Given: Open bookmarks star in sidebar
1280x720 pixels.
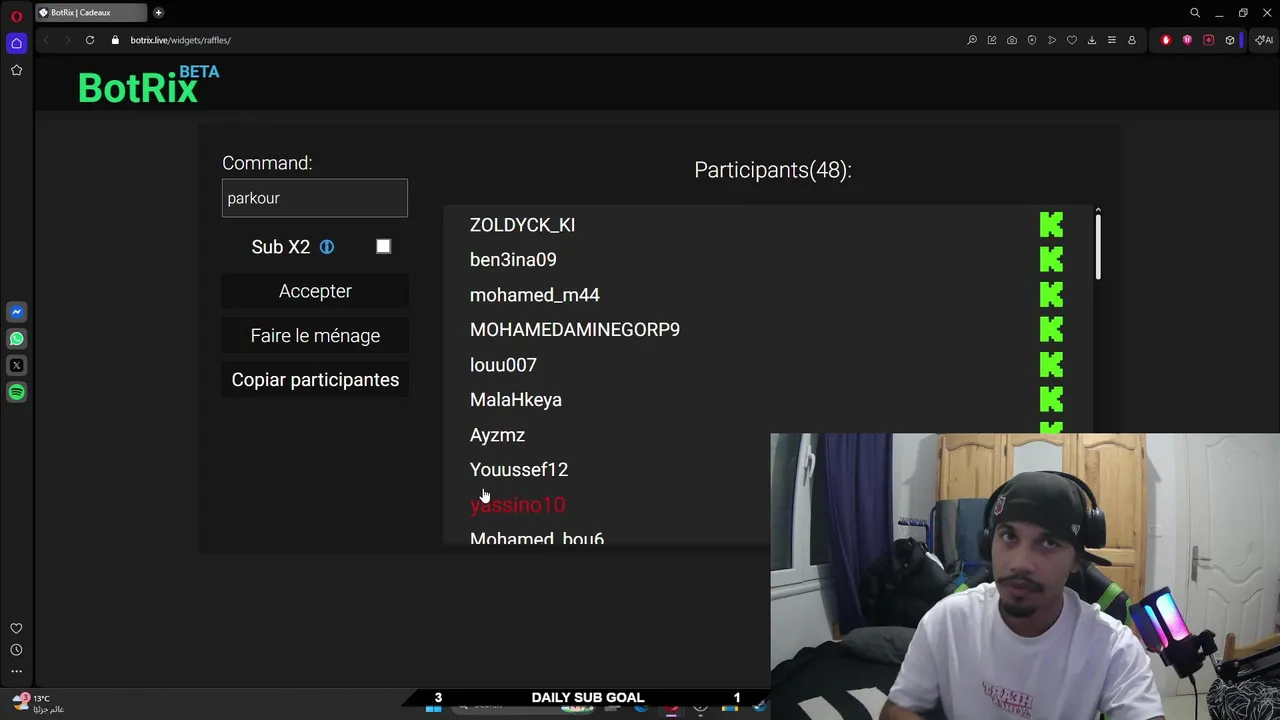Looking at the screenshot, I should [x=16, y=70].
